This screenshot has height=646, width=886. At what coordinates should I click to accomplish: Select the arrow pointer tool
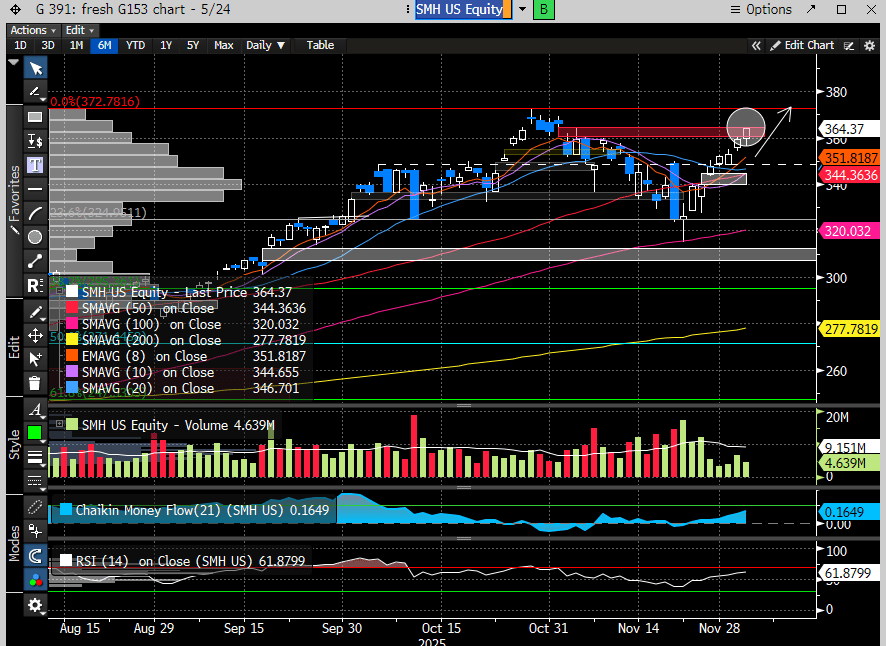(x=35, y=68)
